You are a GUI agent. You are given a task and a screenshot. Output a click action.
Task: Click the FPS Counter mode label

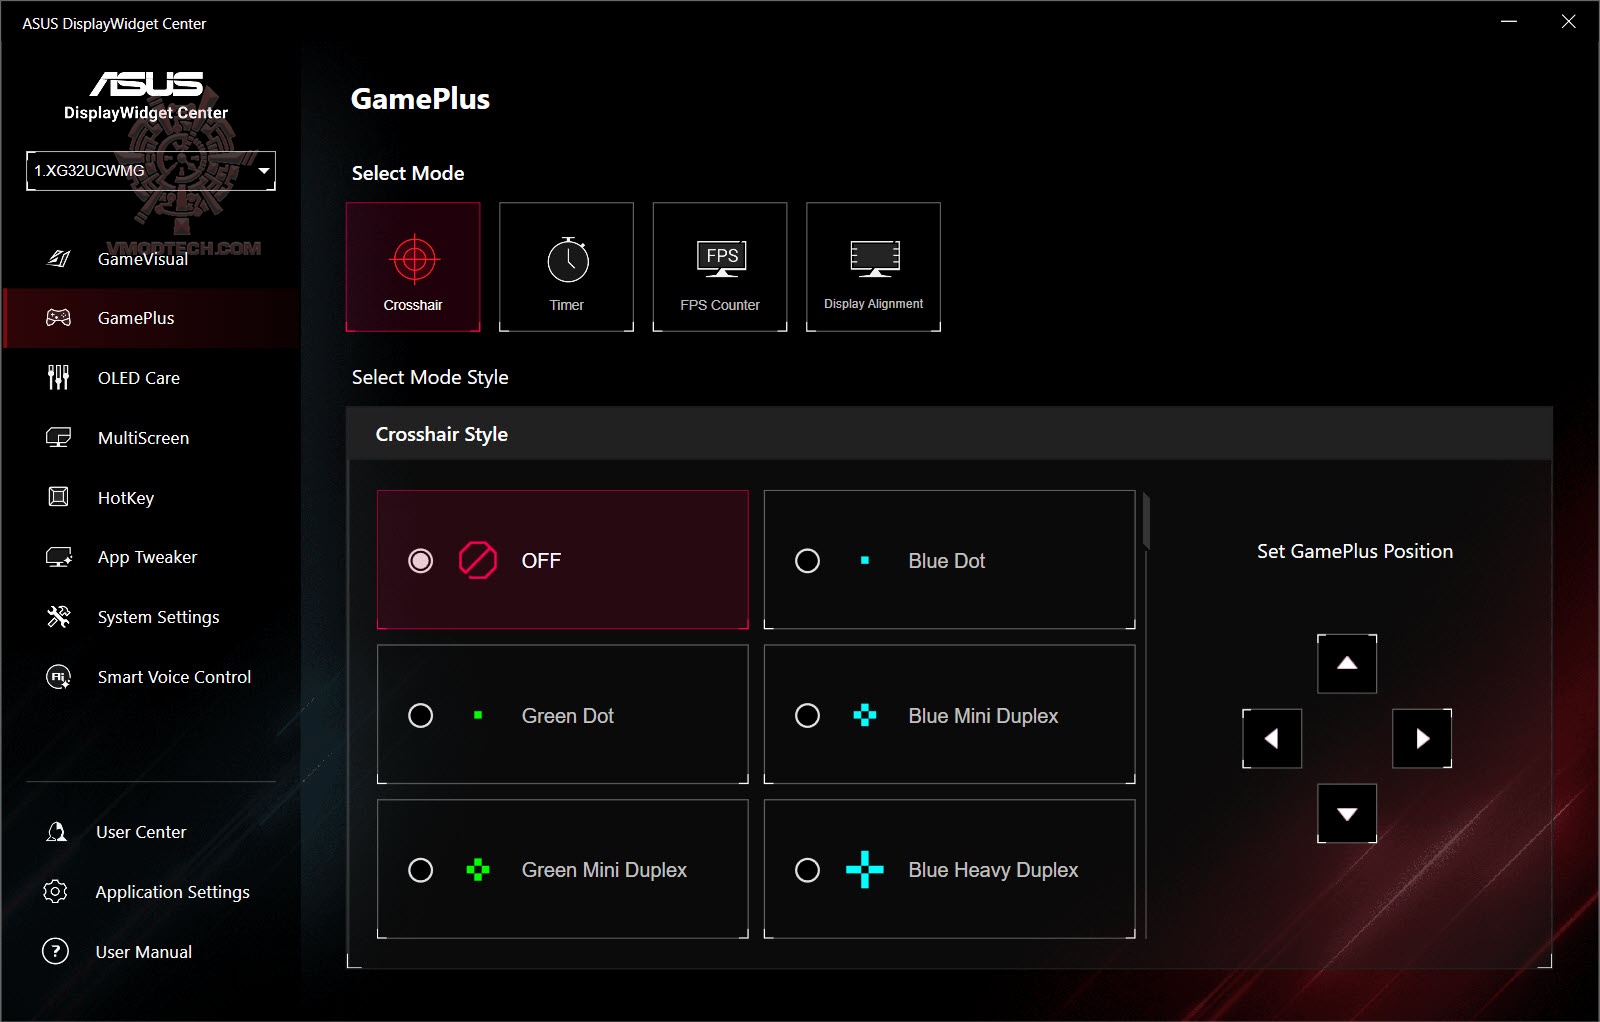(720, 305)
